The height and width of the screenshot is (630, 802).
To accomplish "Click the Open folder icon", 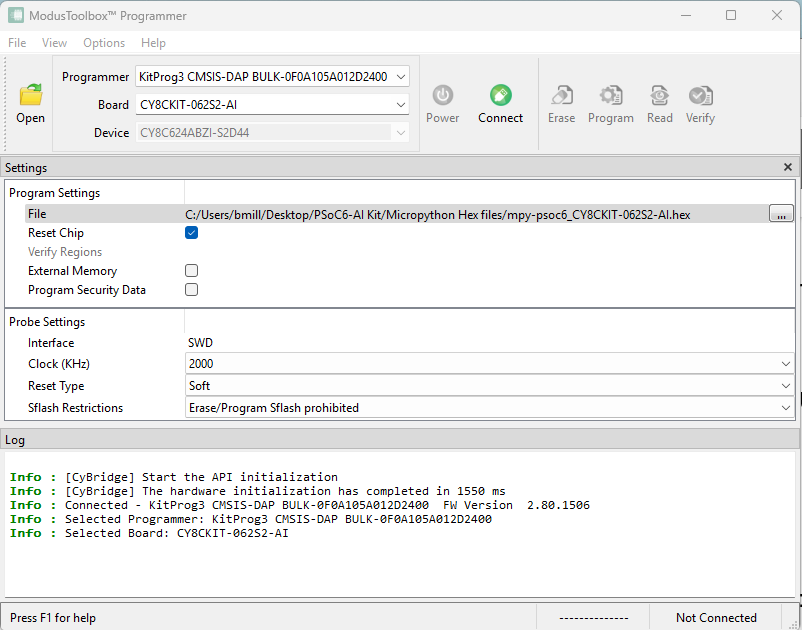I will tap(31, 95).
